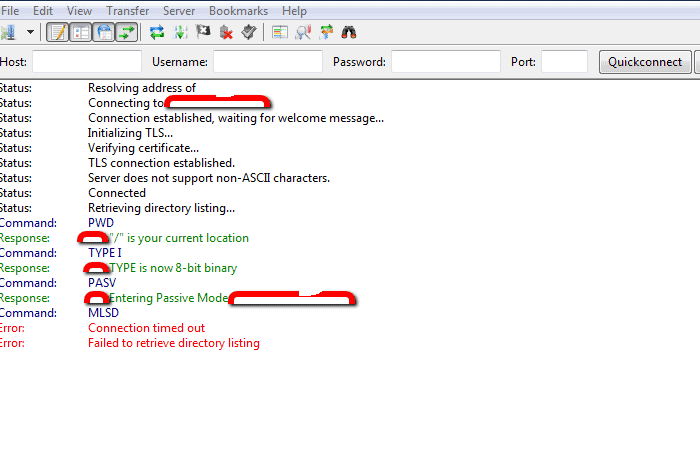Select 'TYPE is now 8-bit binary' response
This screenshot has height=468, width=700.
click(x=173, y=268)
